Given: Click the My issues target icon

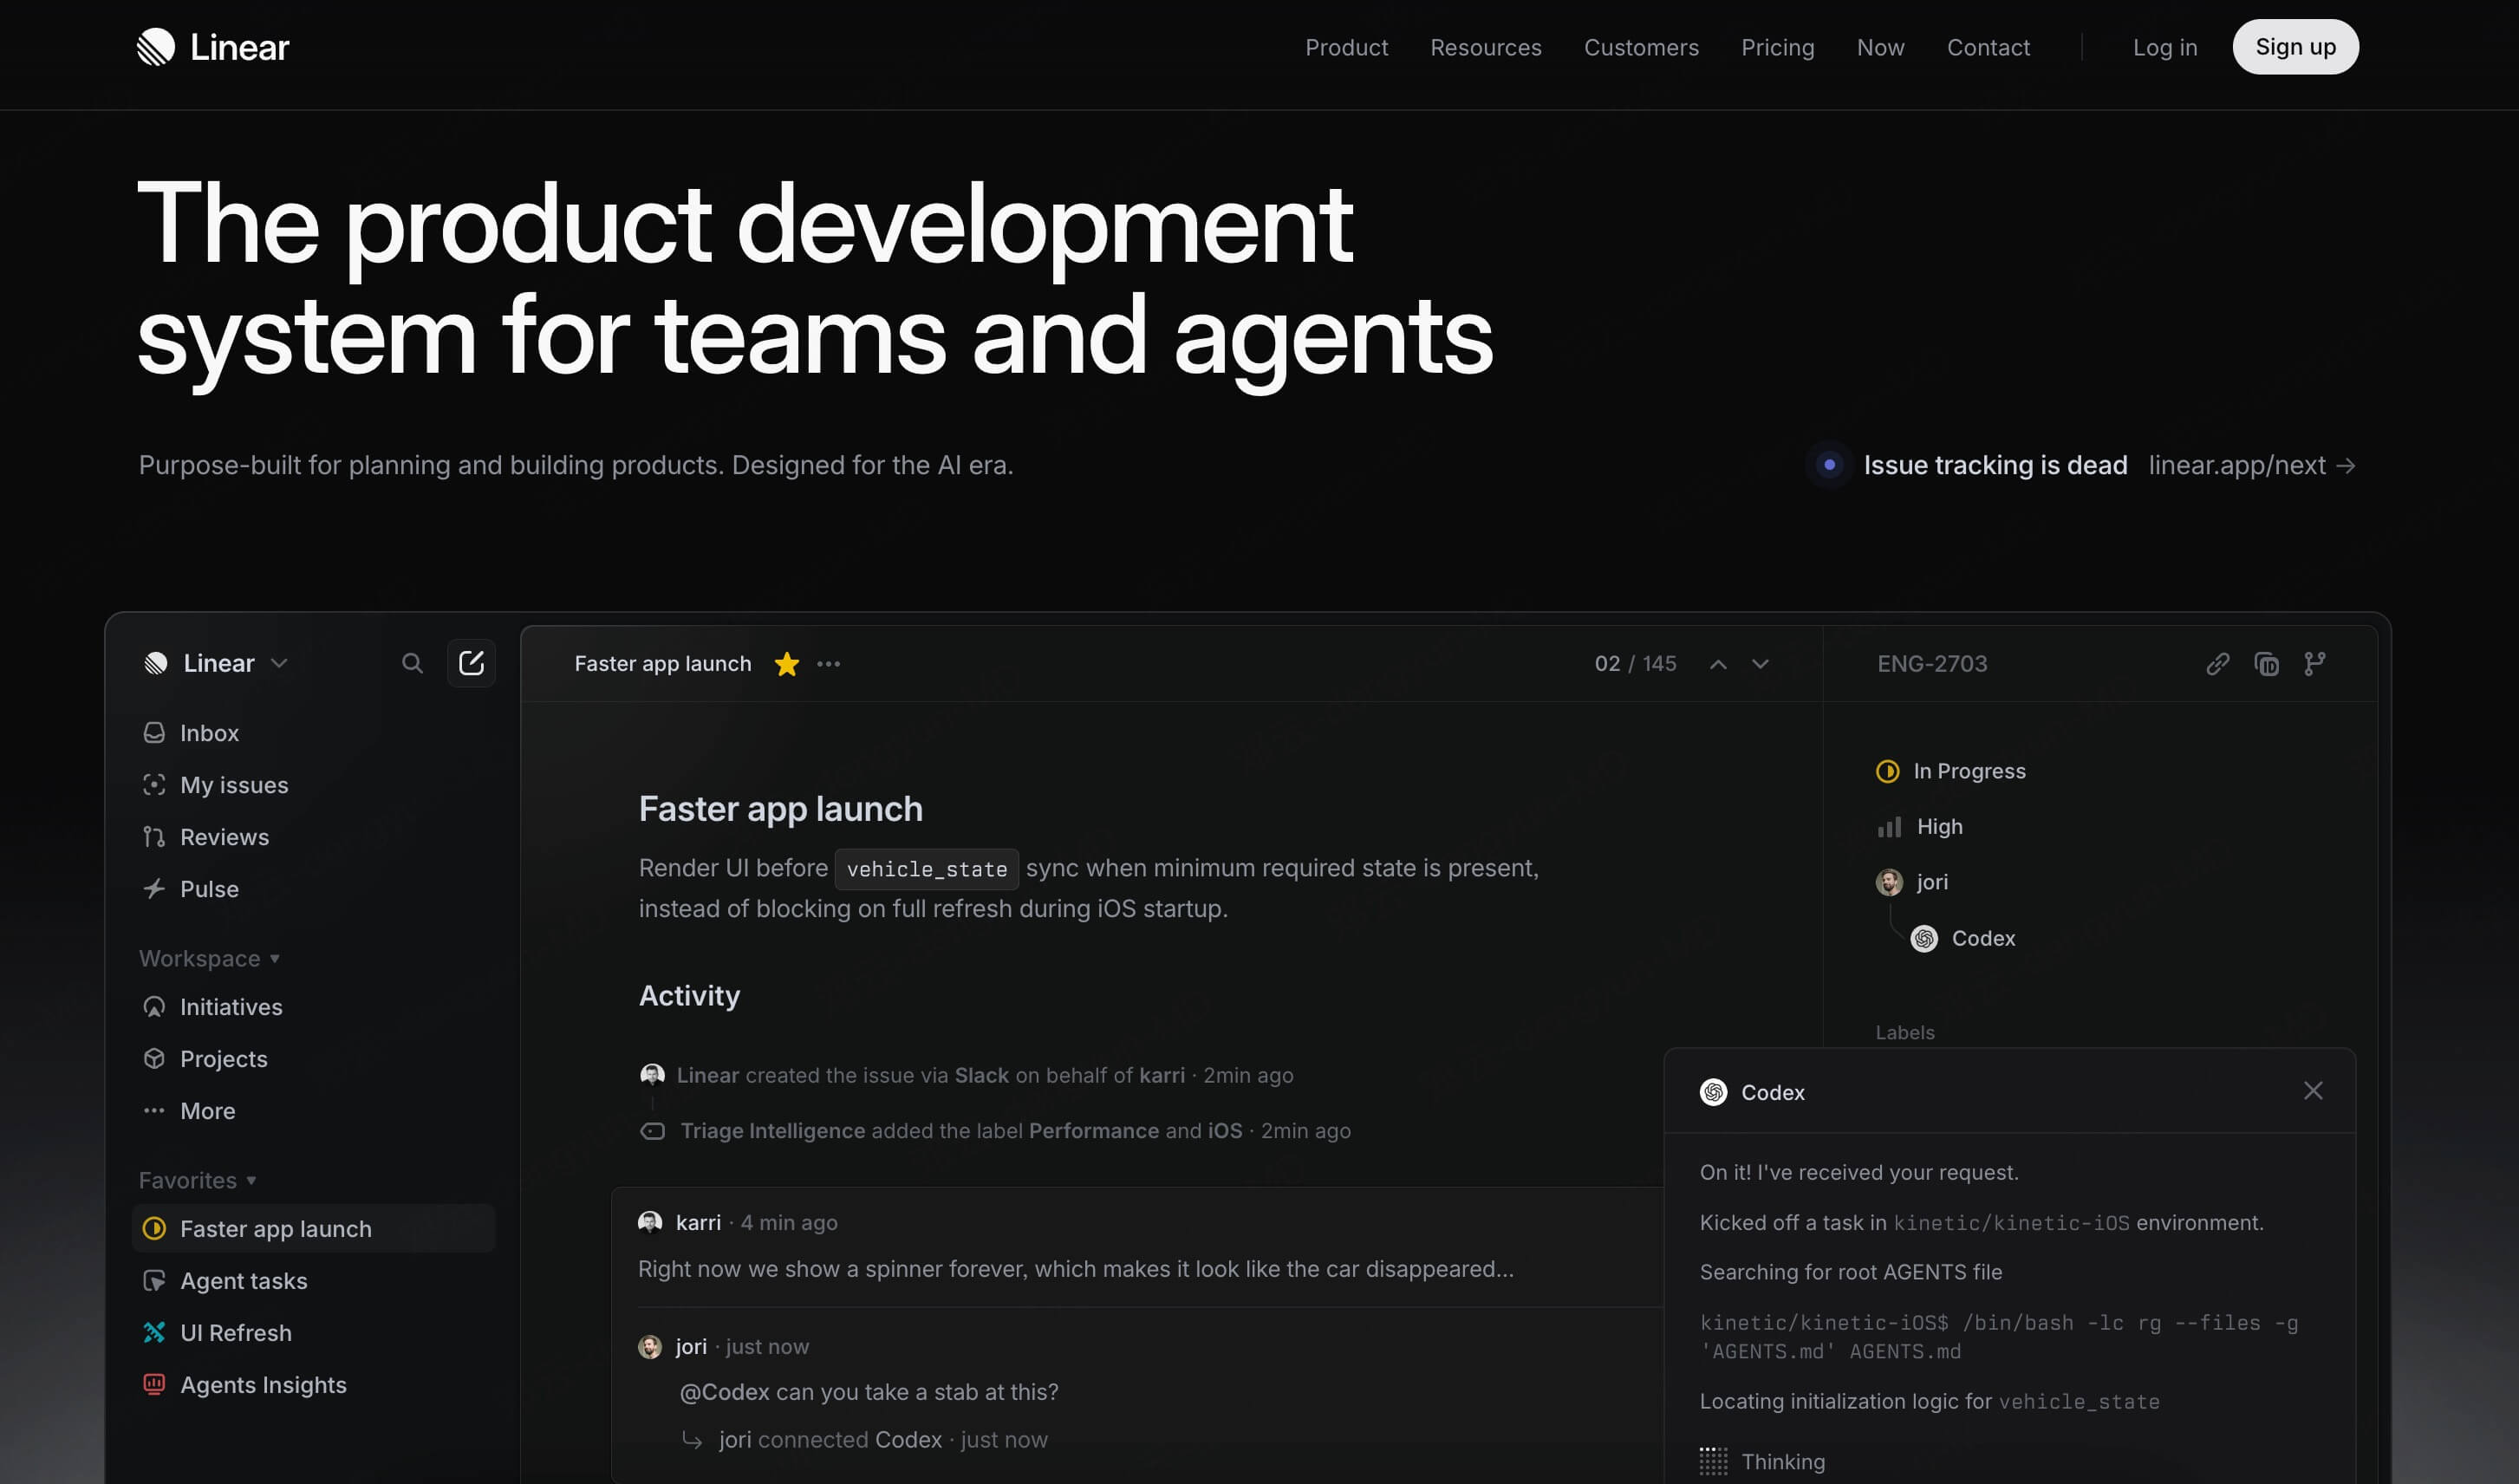Looking at the screenshot, I should (x=154, y=785).
